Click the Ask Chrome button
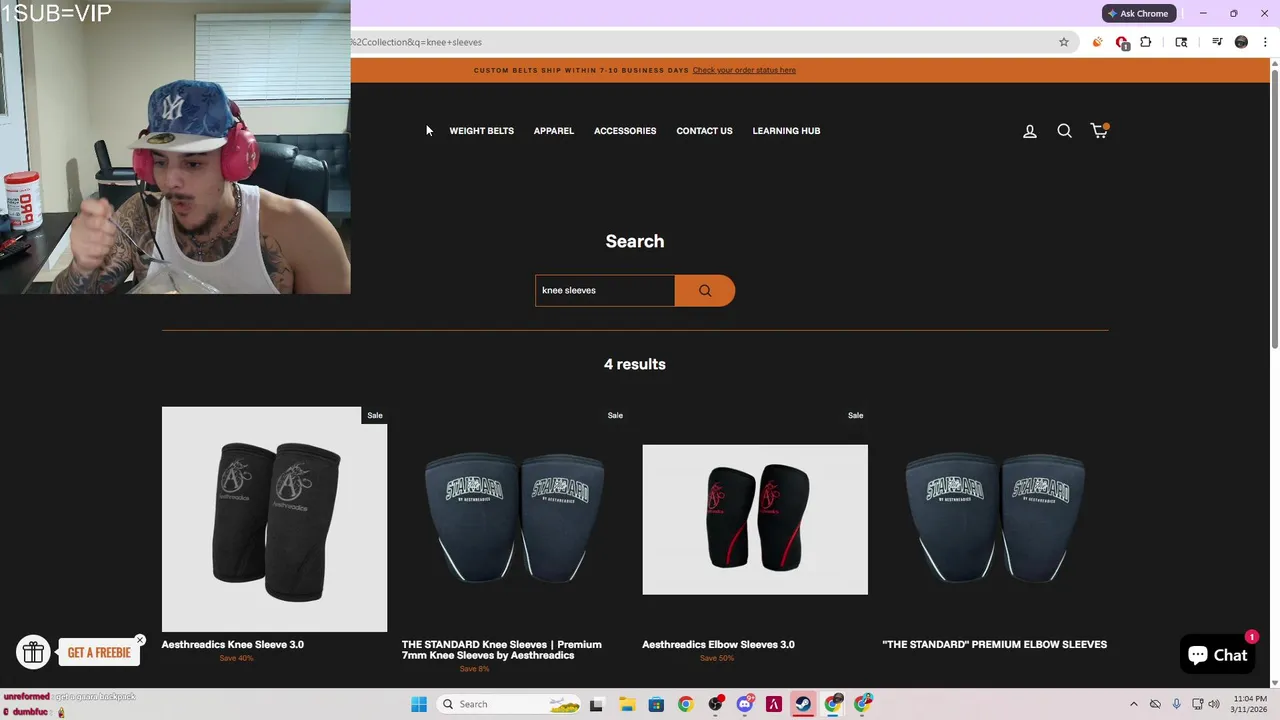1280x720 pixels. point(1137,13)
